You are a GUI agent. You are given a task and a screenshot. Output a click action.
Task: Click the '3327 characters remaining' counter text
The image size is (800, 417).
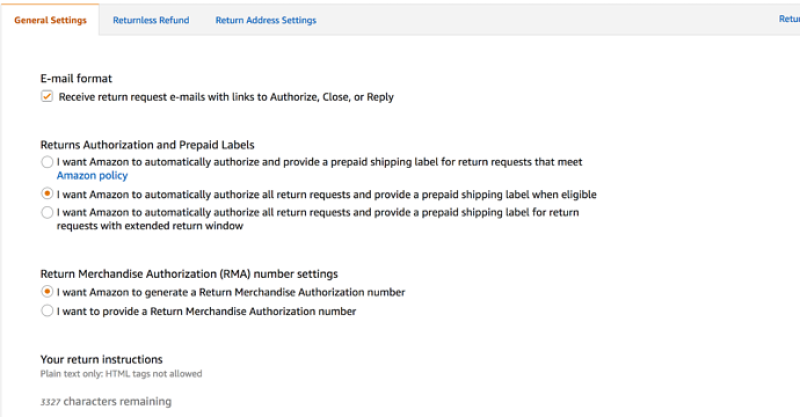(106, 402)
